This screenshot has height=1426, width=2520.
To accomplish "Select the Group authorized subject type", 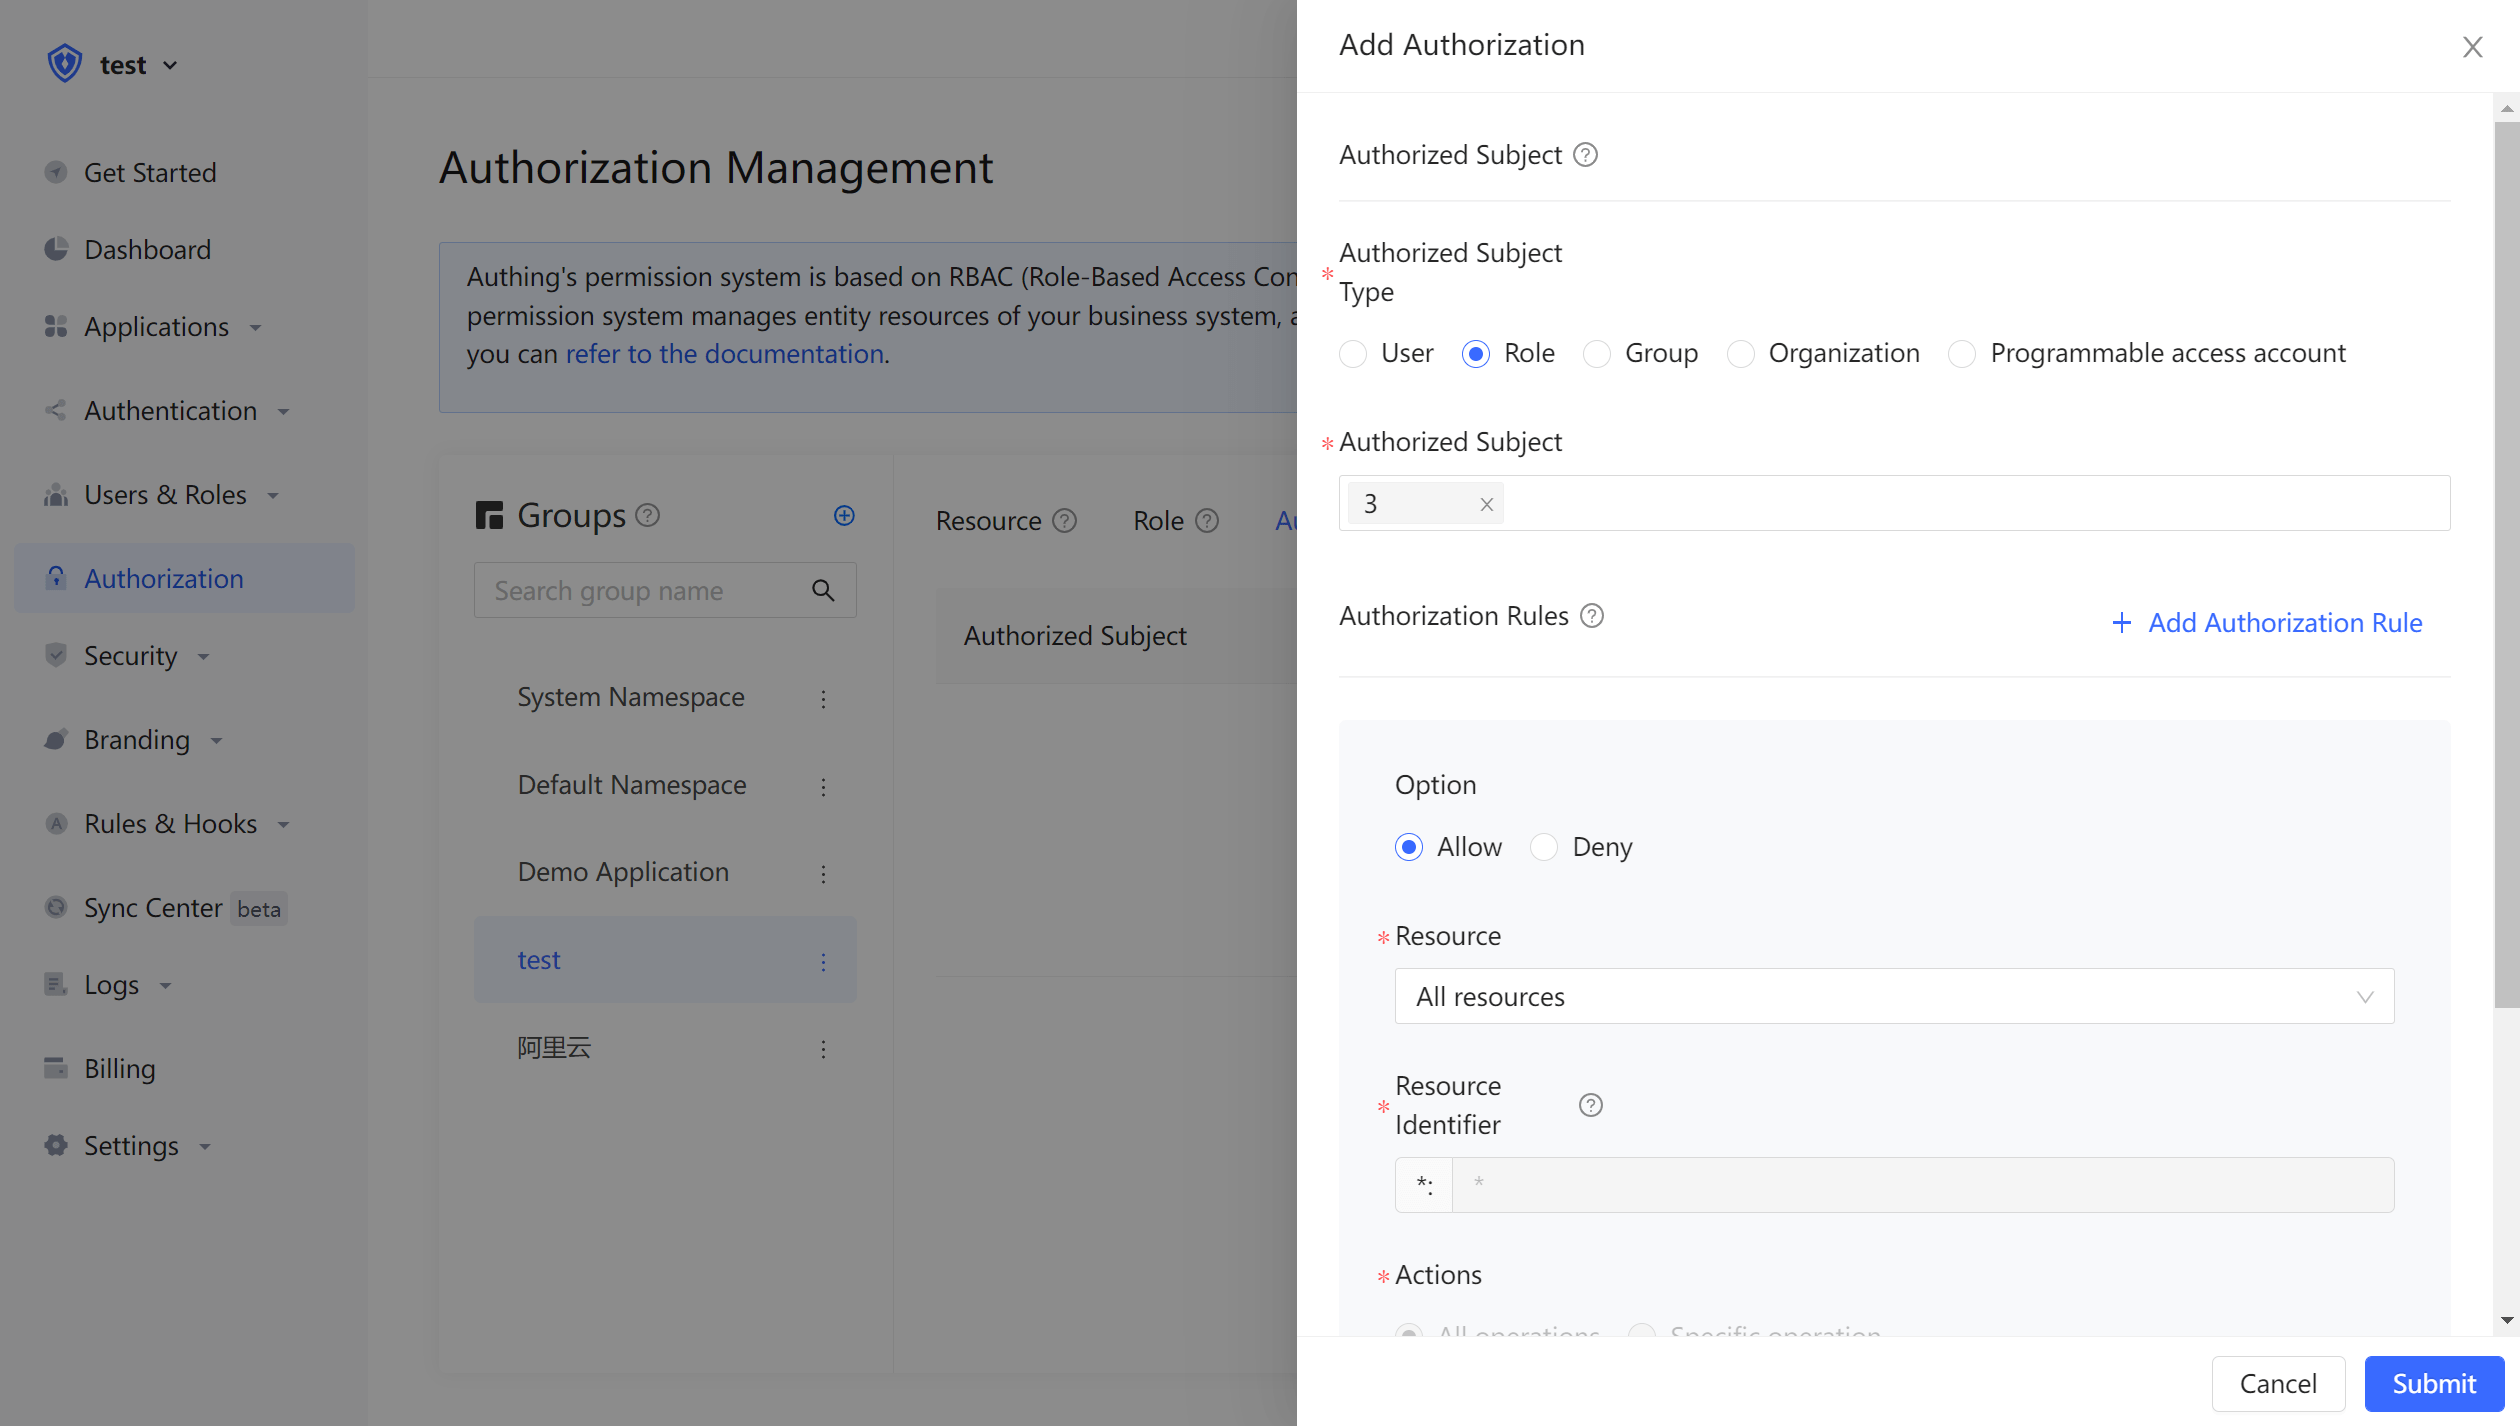I will (1597, 354).
